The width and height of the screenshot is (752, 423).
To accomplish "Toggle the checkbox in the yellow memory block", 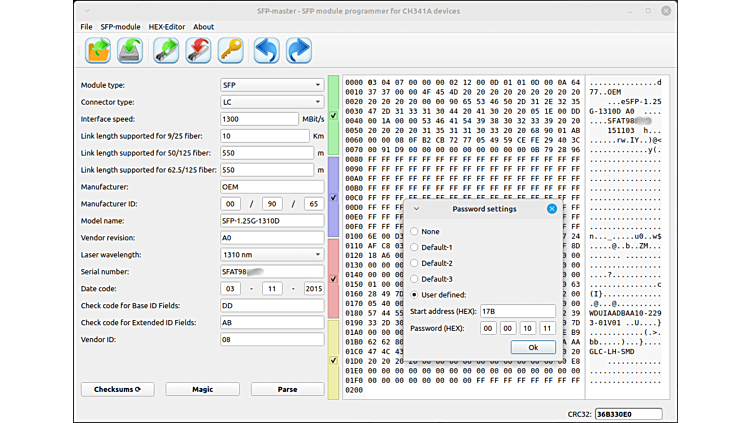I will click(334, 360).
